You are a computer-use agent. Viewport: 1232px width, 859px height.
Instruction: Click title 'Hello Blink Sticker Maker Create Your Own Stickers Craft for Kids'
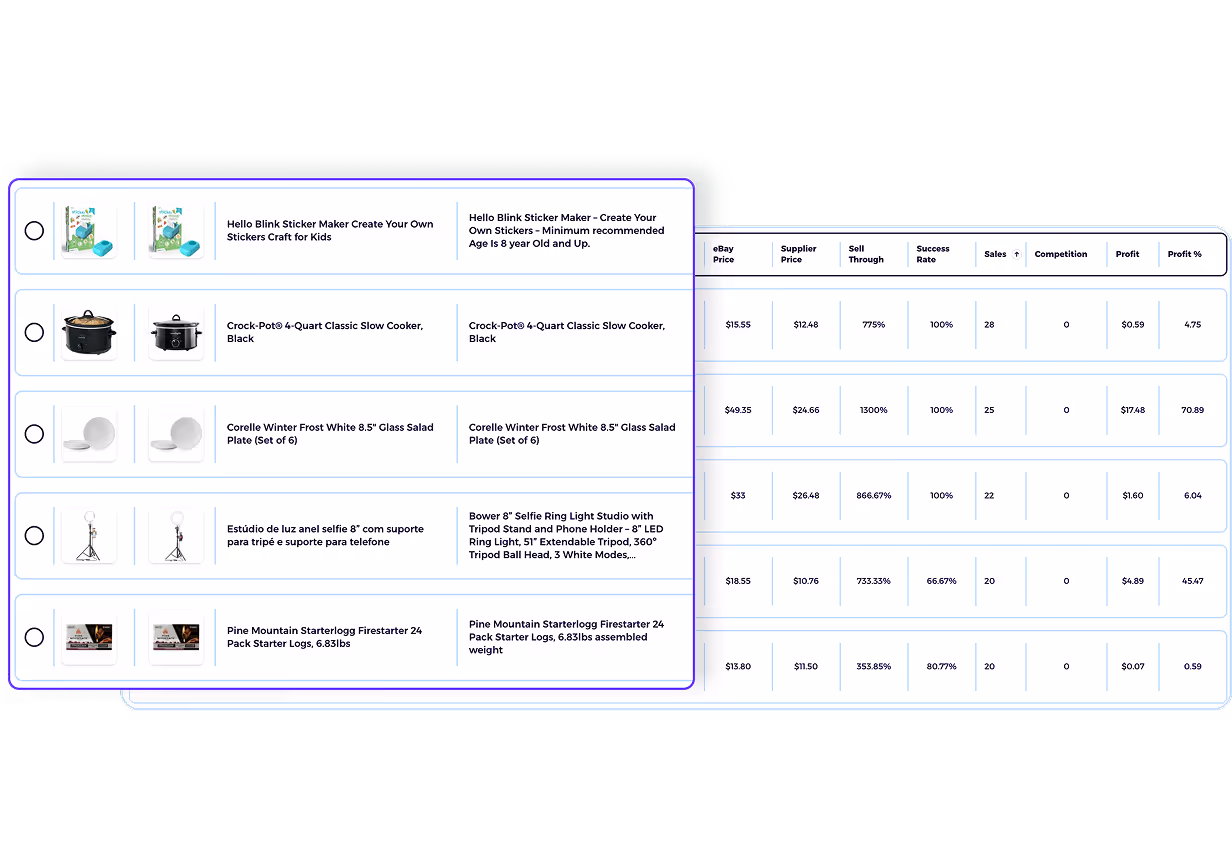(x=330, y=231)
